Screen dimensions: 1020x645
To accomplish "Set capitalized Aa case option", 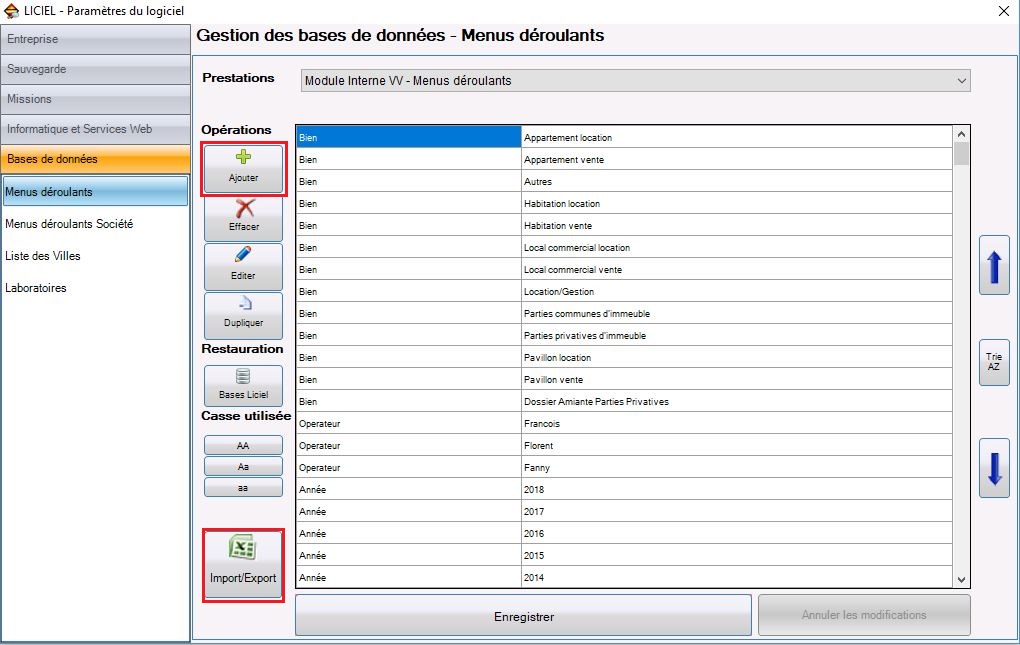I will (x=243, y=466).
